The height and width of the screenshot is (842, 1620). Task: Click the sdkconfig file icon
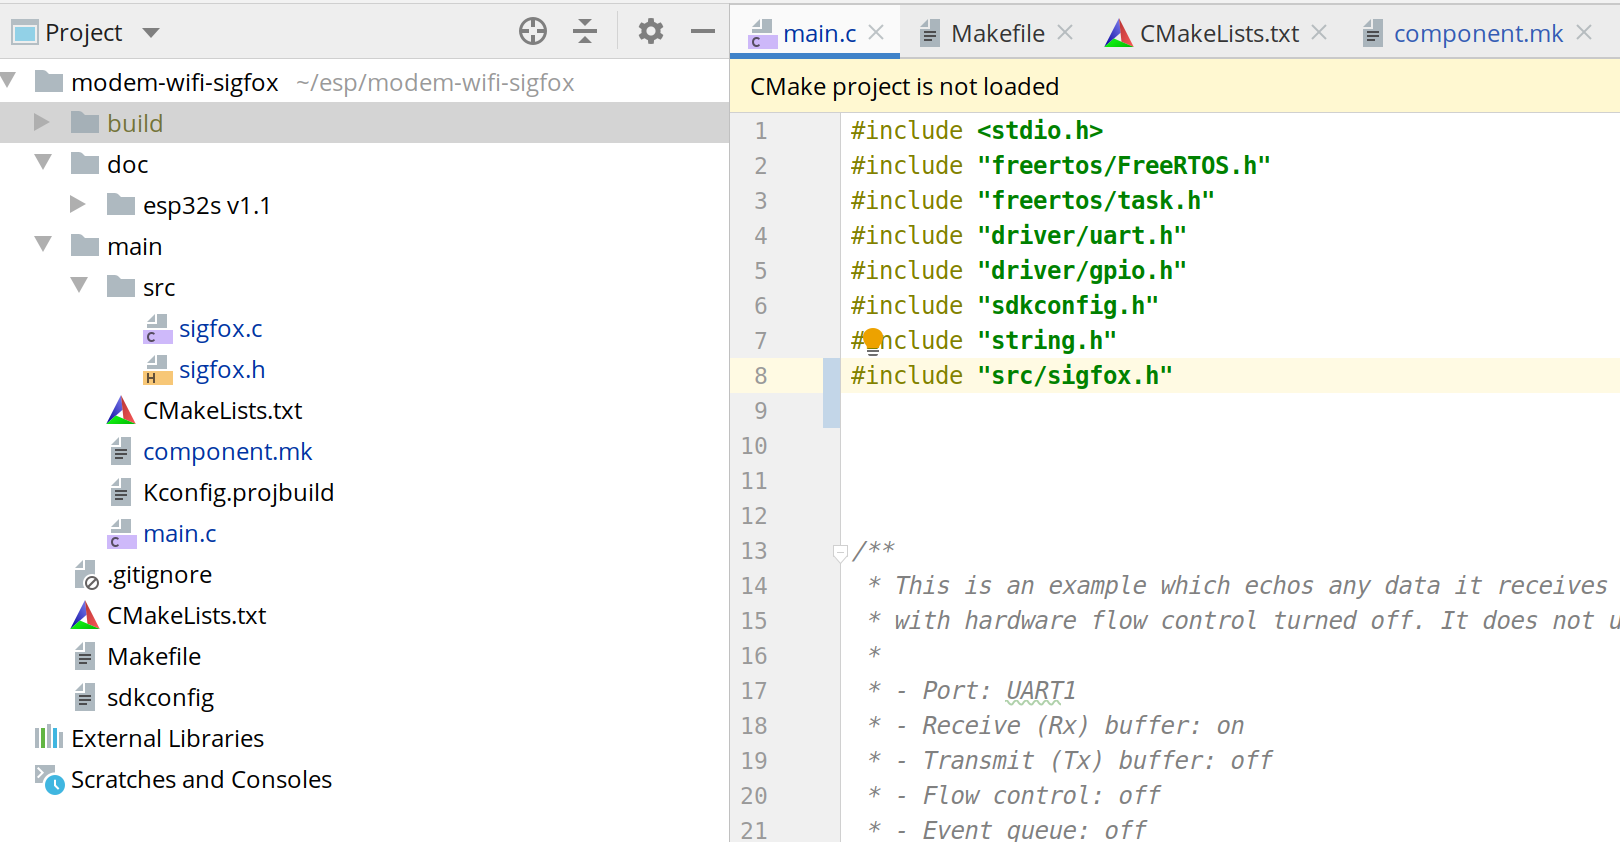click(85, 697)
